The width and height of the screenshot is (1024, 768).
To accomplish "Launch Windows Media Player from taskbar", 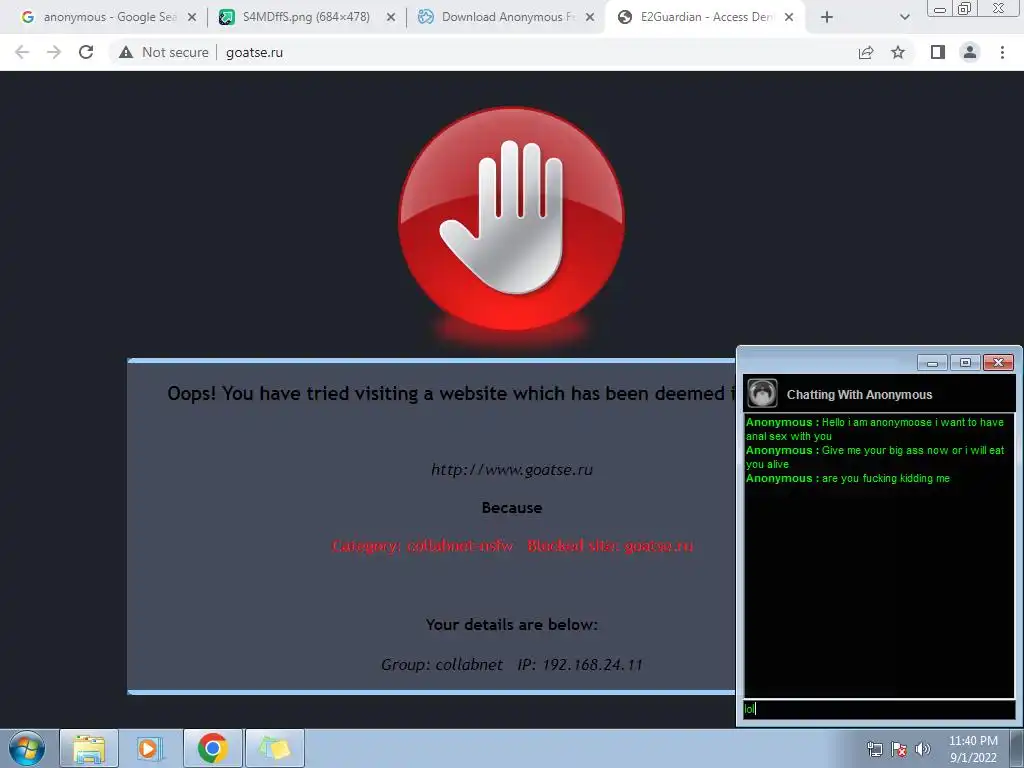I will 150,748.
